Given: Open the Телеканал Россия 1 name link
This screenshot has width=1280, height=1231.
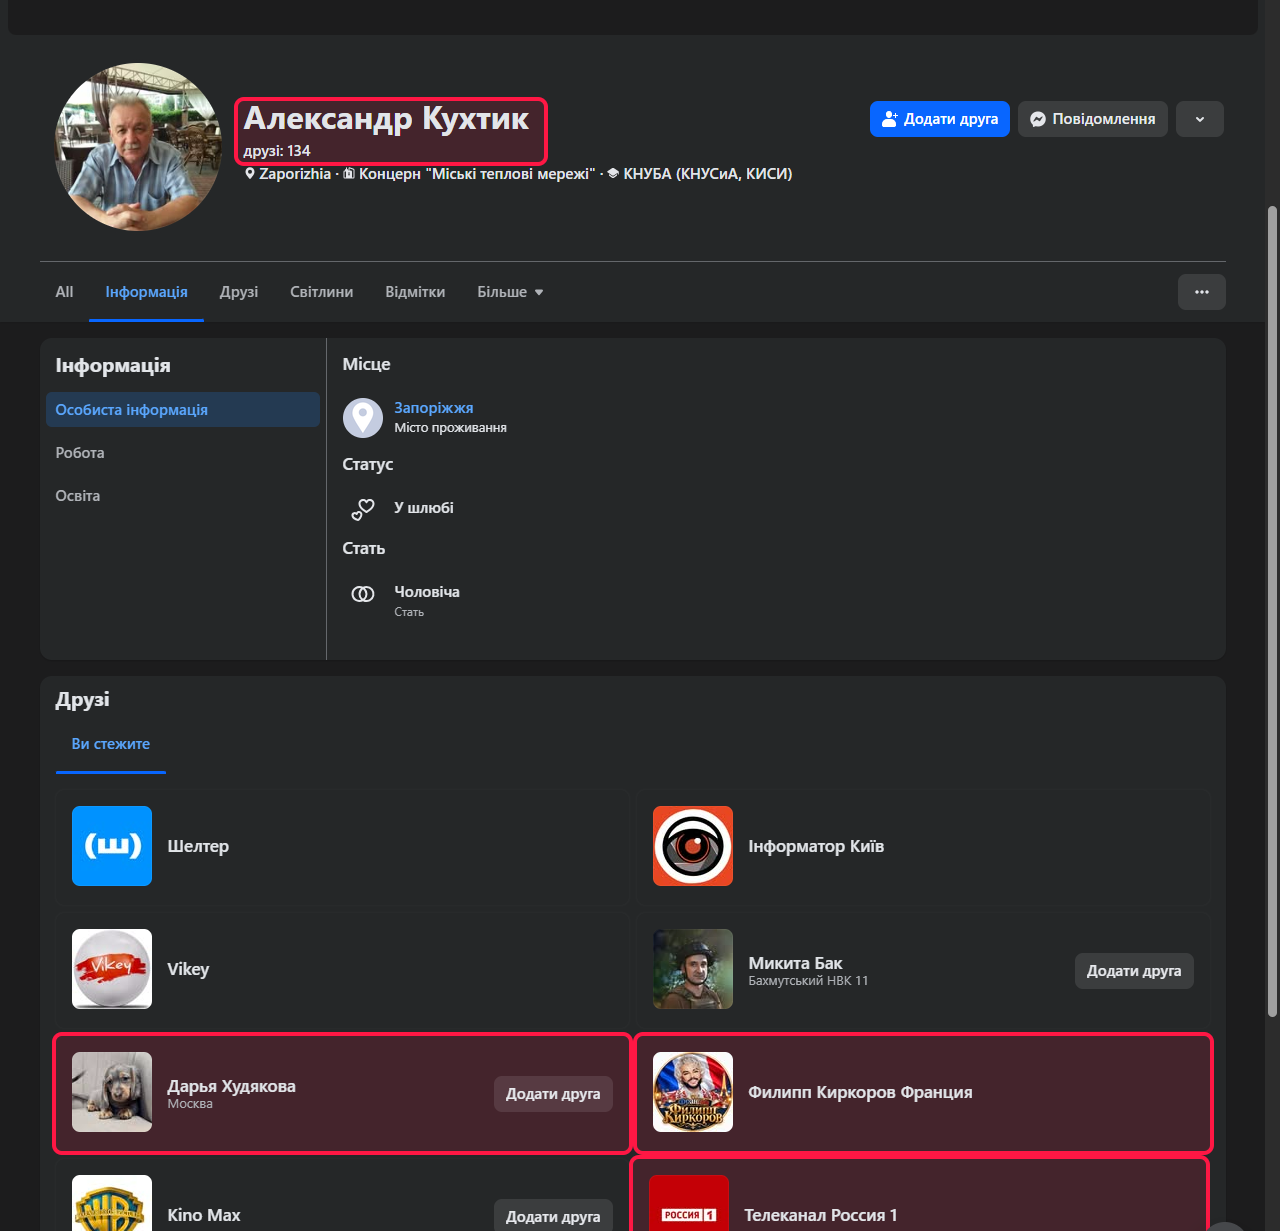Looking at the screenshot, I should (820, 1215).
